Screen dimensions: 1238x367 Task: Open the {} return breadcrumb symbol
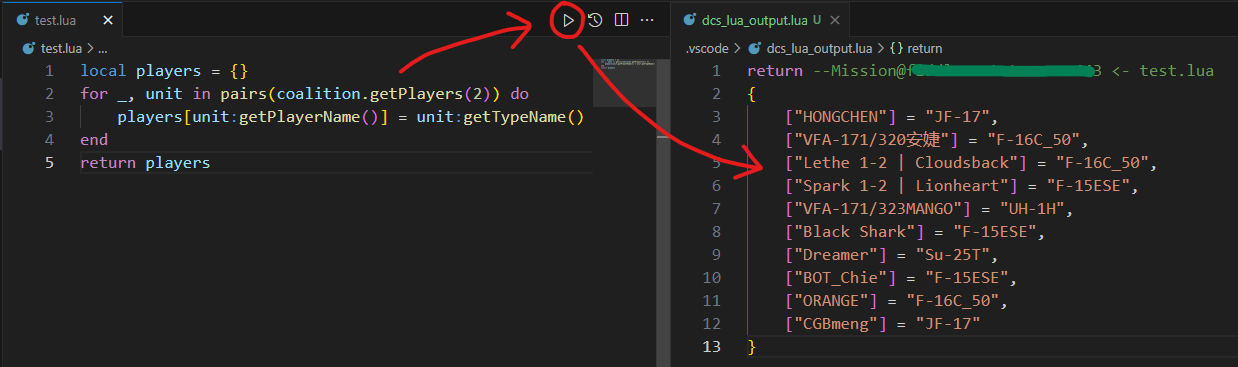pos(915,47)
